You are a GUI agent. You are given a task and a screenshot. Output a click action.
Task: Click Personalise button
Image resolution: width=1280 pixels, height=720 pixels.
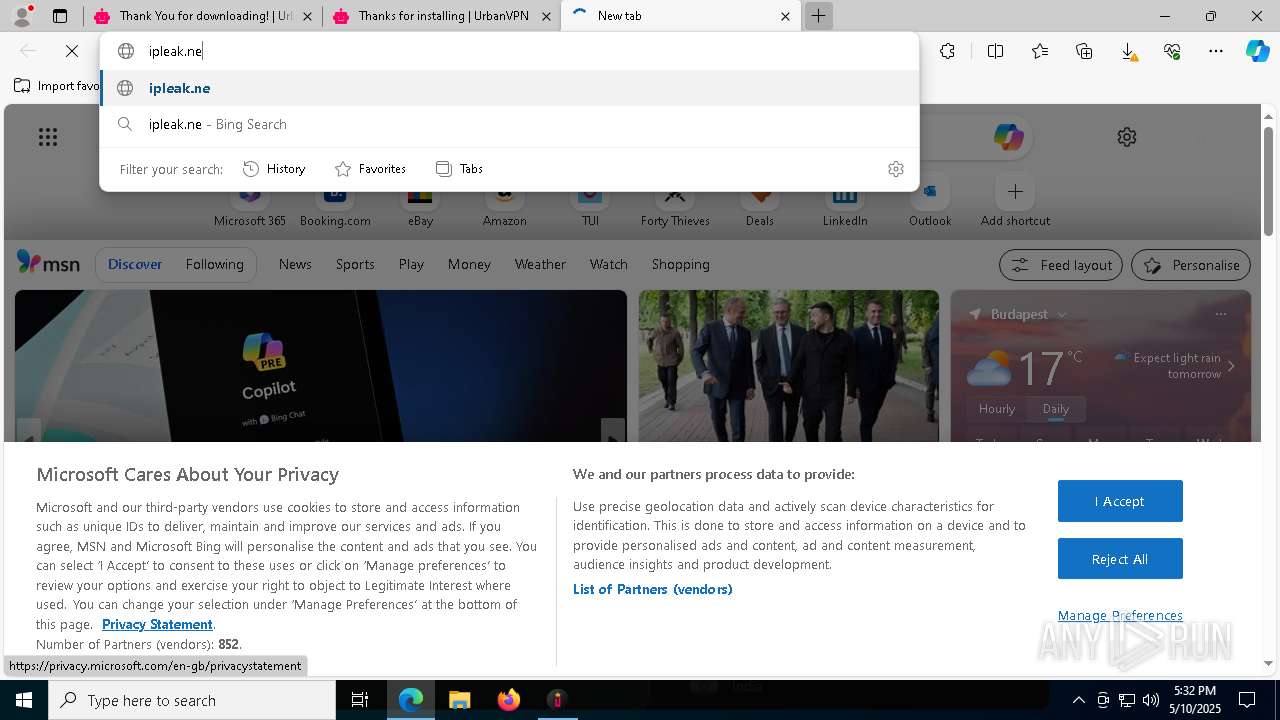[1191, 265]
